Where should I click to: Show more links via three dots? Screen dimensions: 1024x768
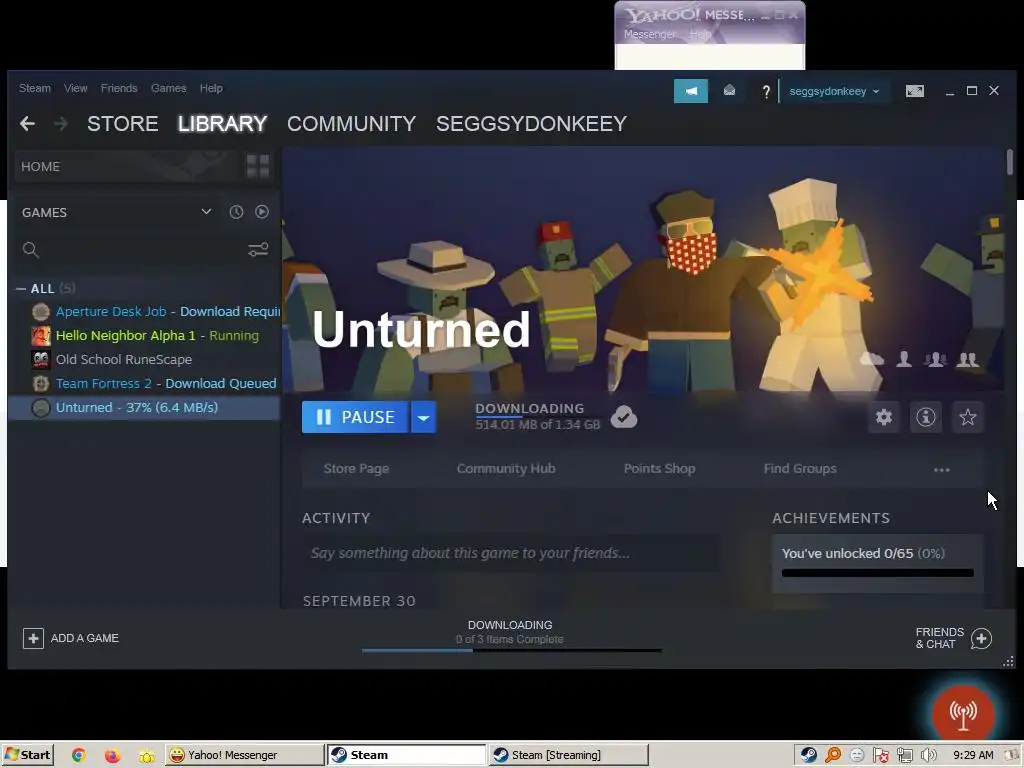coord(942,469)
